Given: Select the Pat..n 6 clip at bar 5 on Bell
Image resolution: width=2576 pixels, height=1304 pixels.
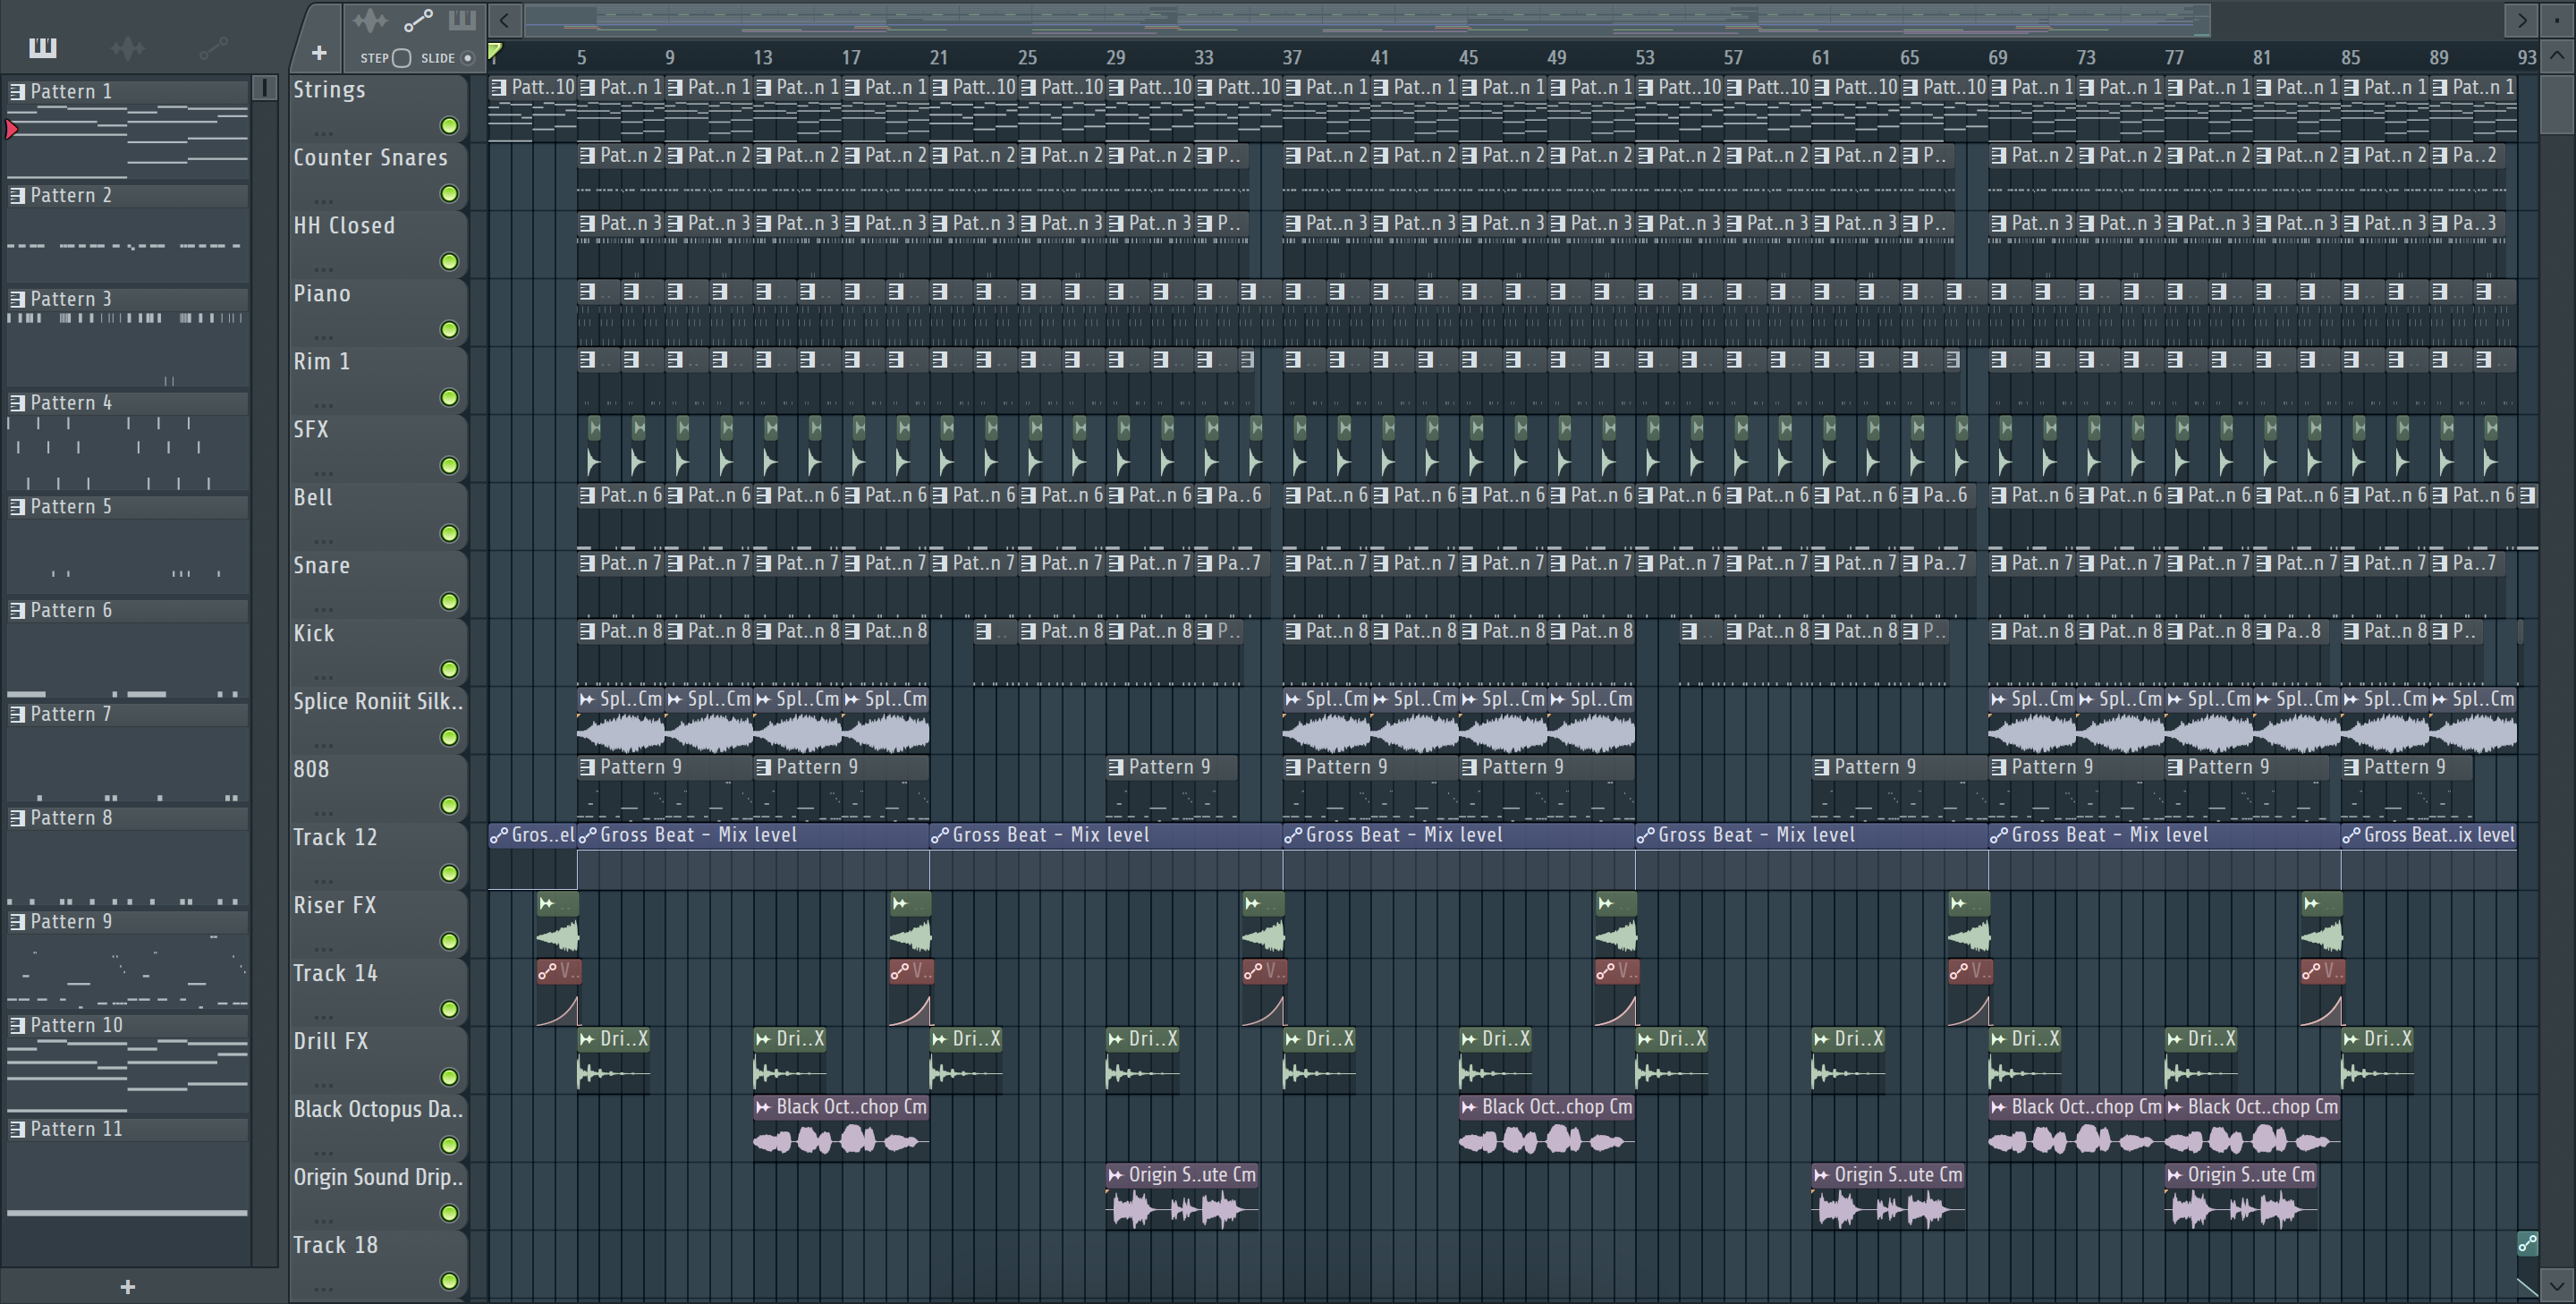Looking at the screenshot, I should click(620, 515).
